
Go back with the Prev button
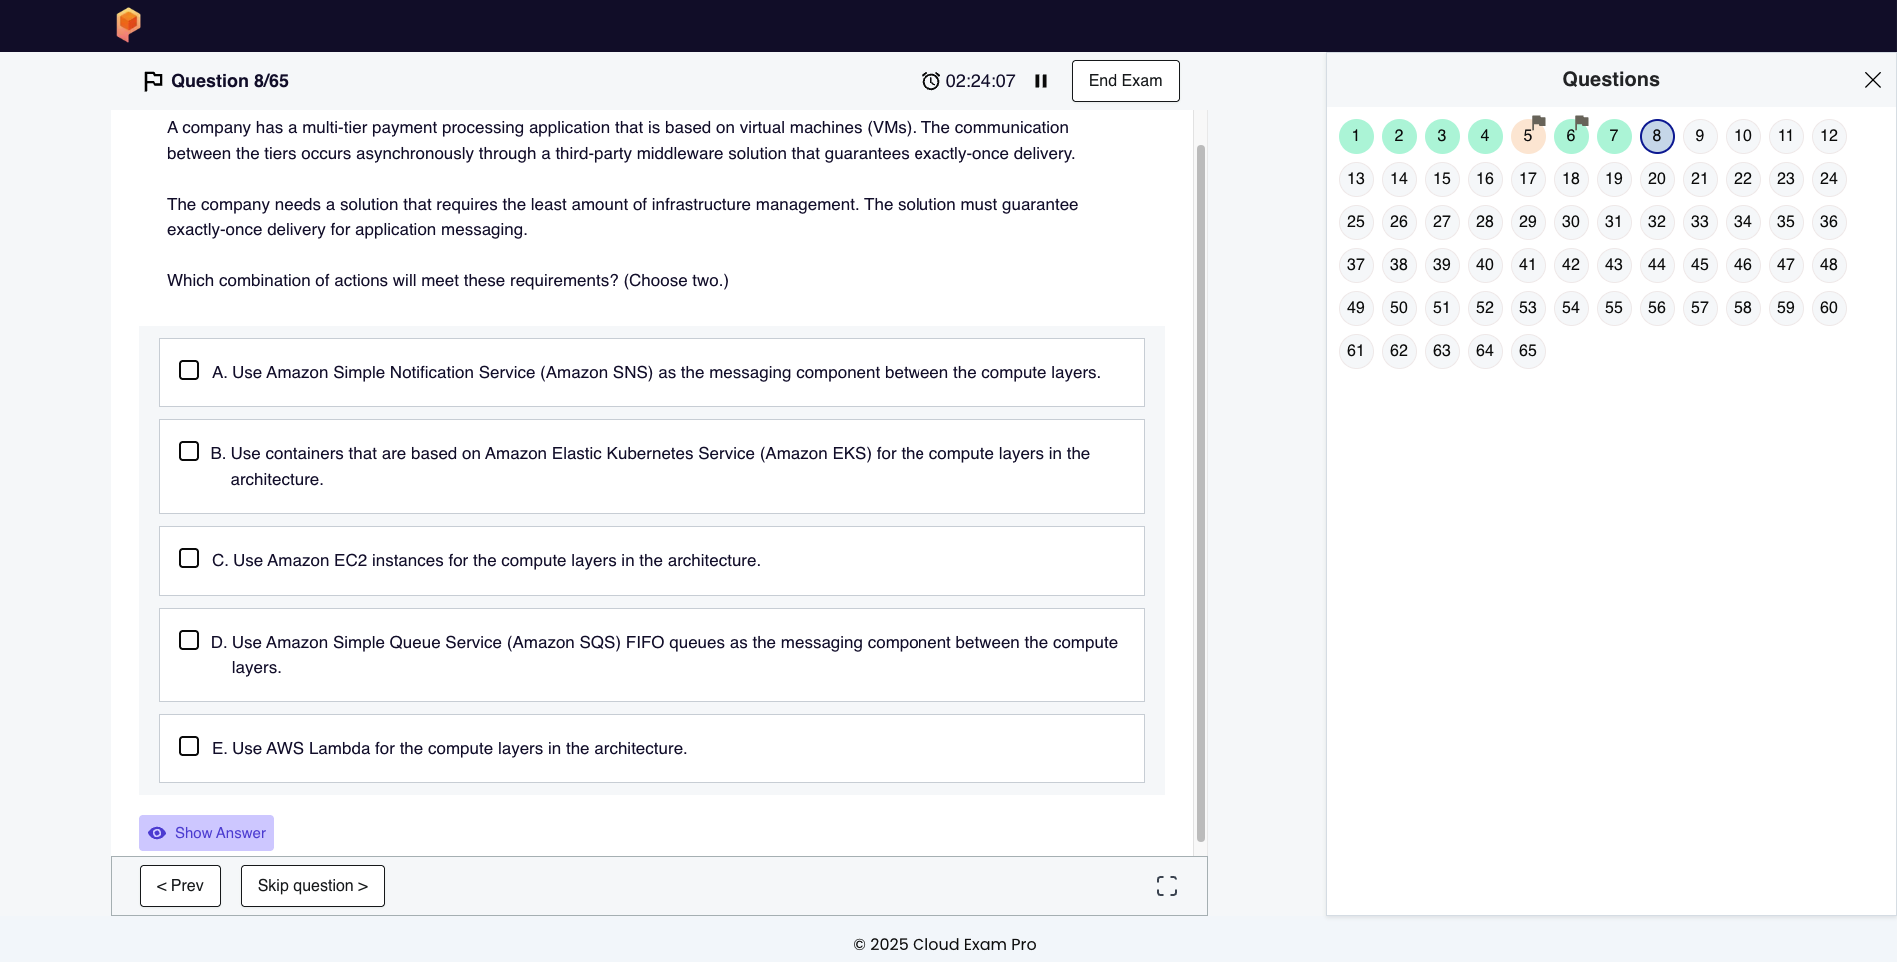(180, 886)
